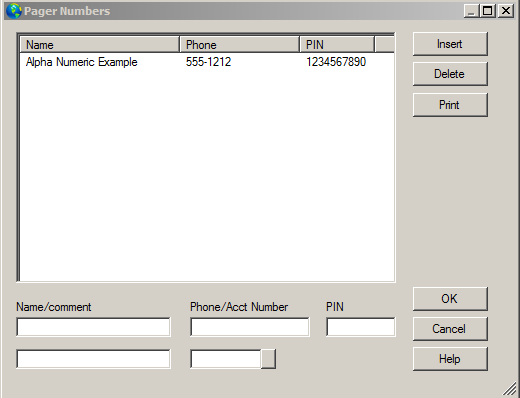520x398 pixels.
Task: Select the 555-1212 phone cell
Action: coord(208,62)
